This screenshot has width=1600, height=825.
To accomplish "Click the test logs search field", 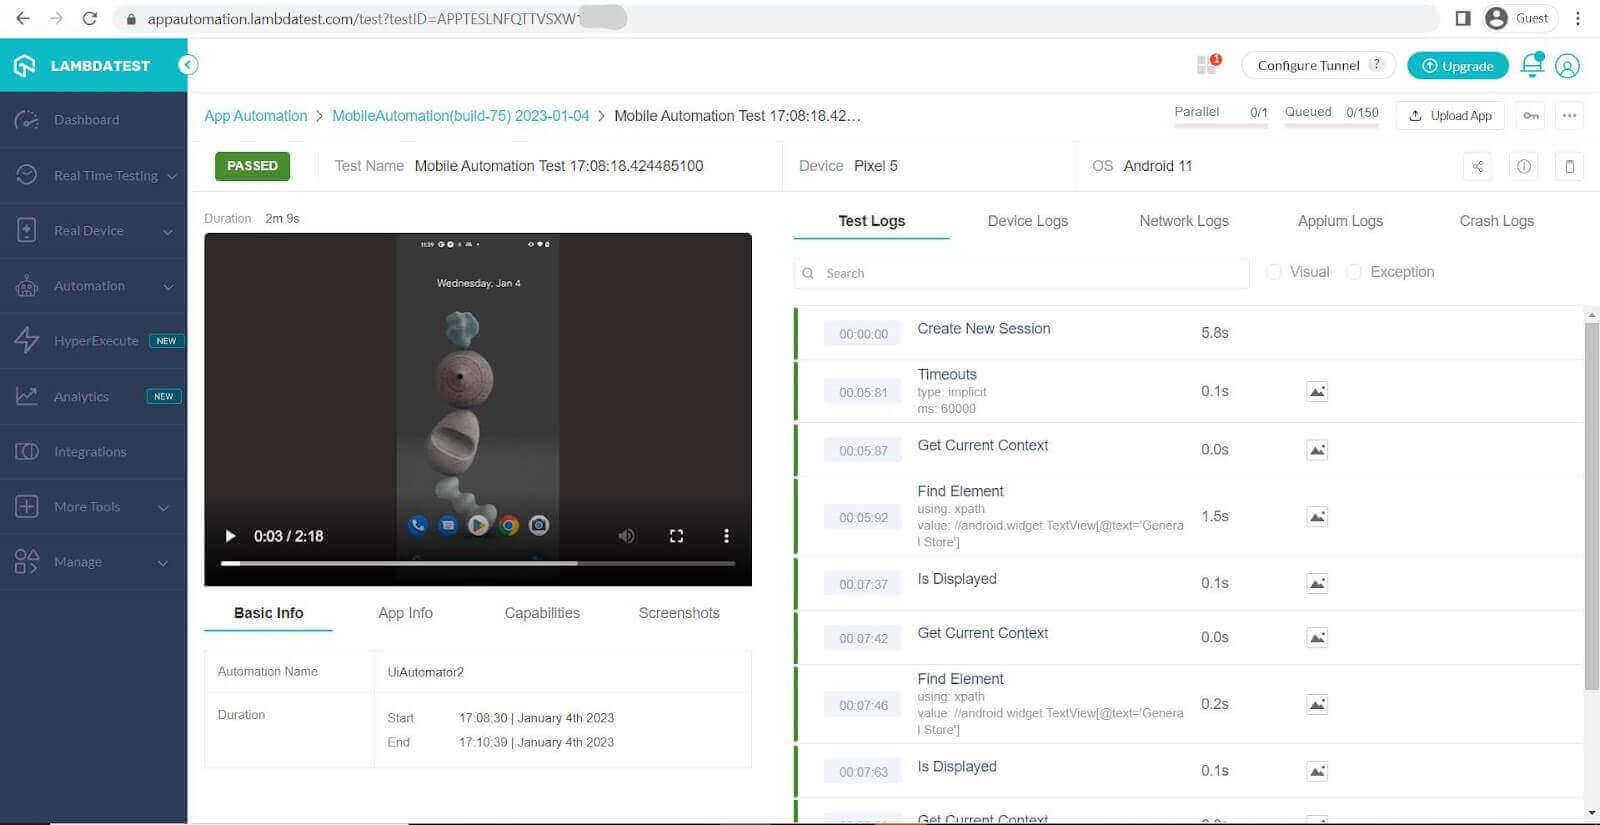I will tap(1021, 273).
